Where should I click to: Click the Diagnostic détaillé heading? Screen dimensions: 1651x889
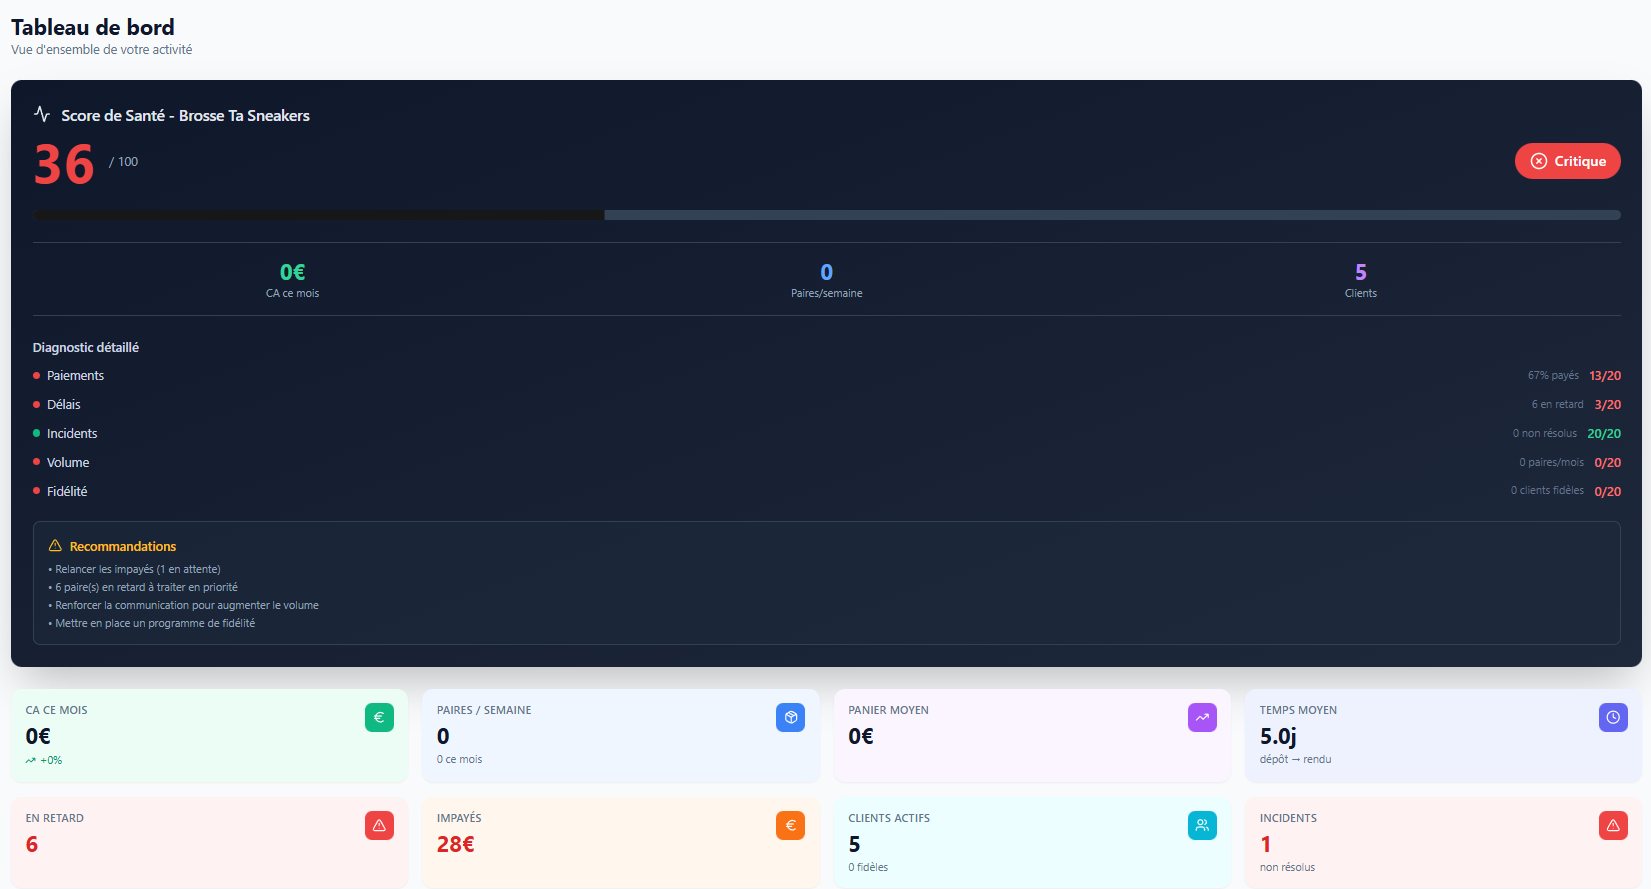click(86, 348)
